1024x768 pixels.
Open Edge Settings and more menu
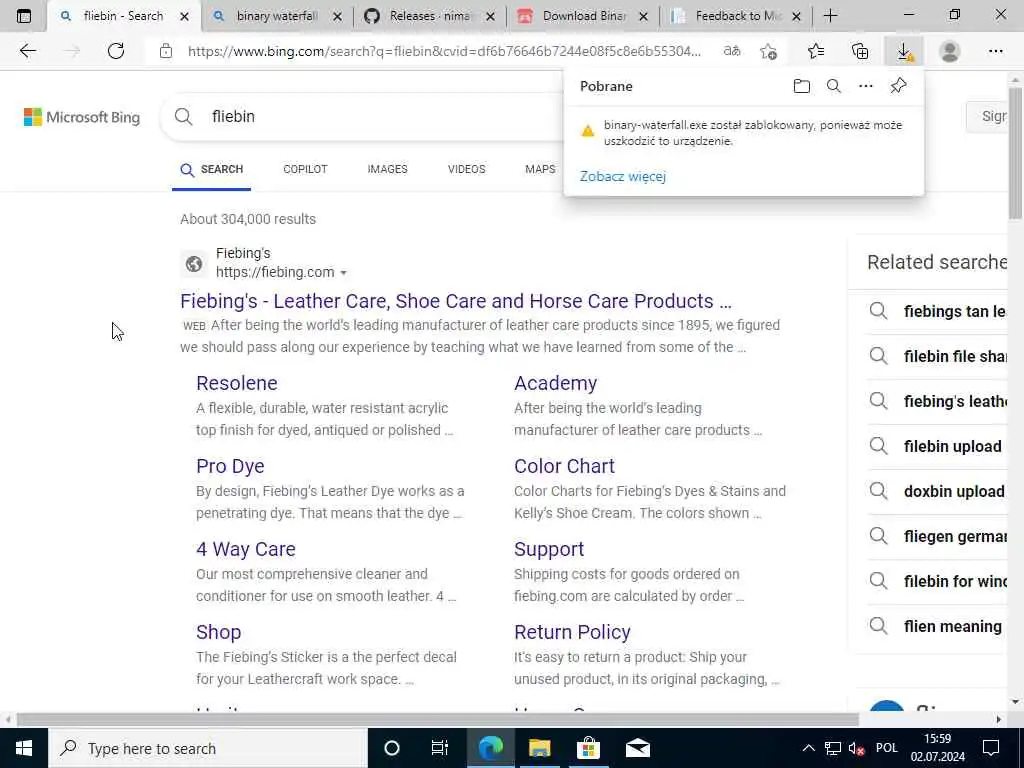tap(995, 51)
